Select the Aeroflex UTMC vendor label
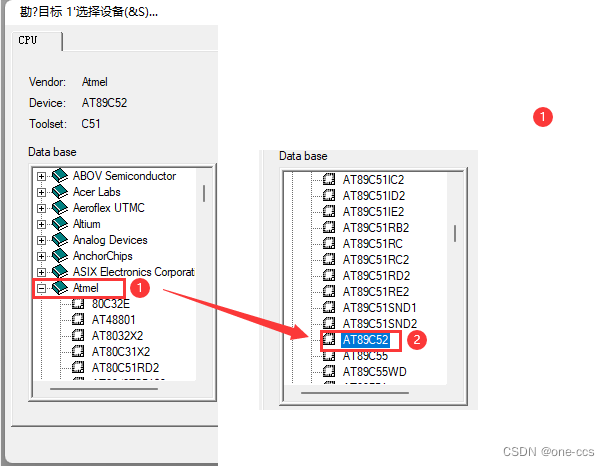This screenshot has height=466, width=610. point(109,208)
